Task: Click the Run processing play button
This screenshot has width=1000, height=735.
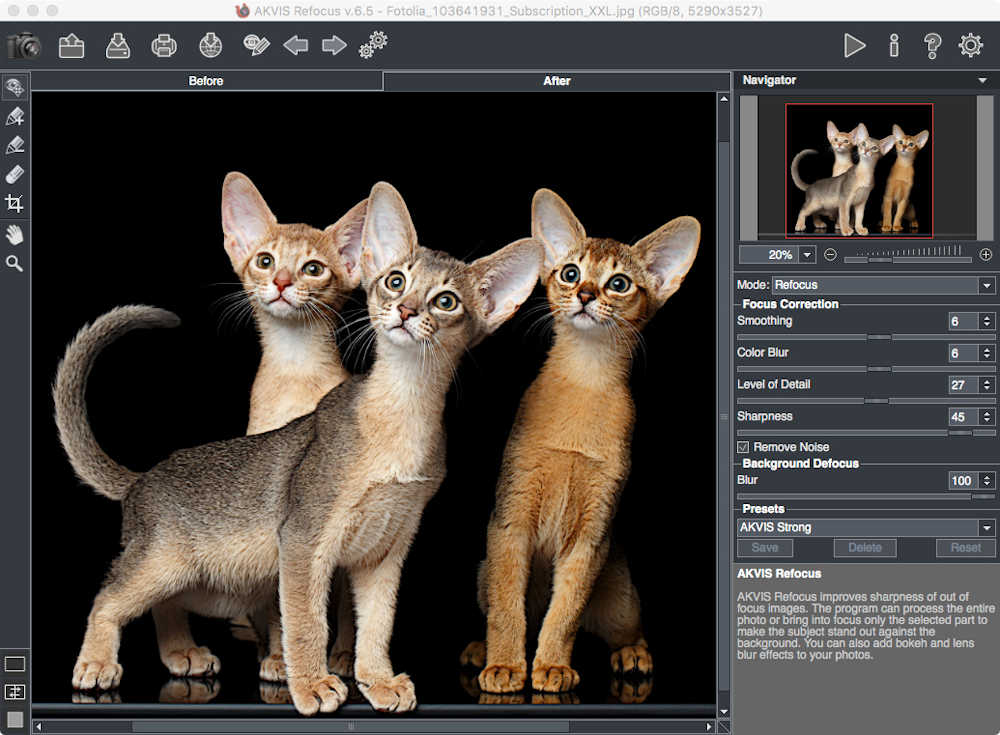Action: tap(854, 46)
